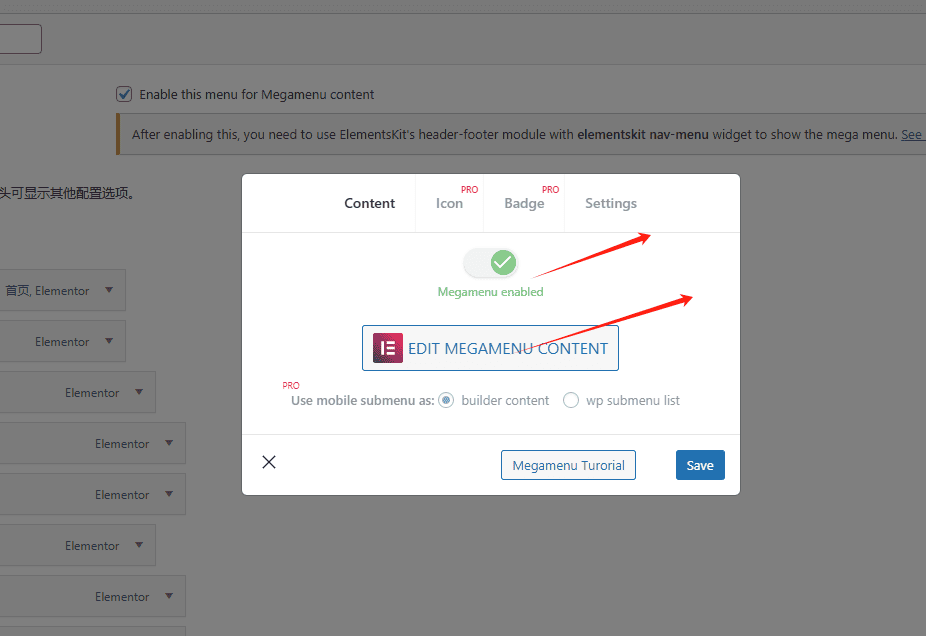Viewport: 926px width, 636px height.
Task: Click the PRO label beside mobile submenu option
Action: coord(291,386)
